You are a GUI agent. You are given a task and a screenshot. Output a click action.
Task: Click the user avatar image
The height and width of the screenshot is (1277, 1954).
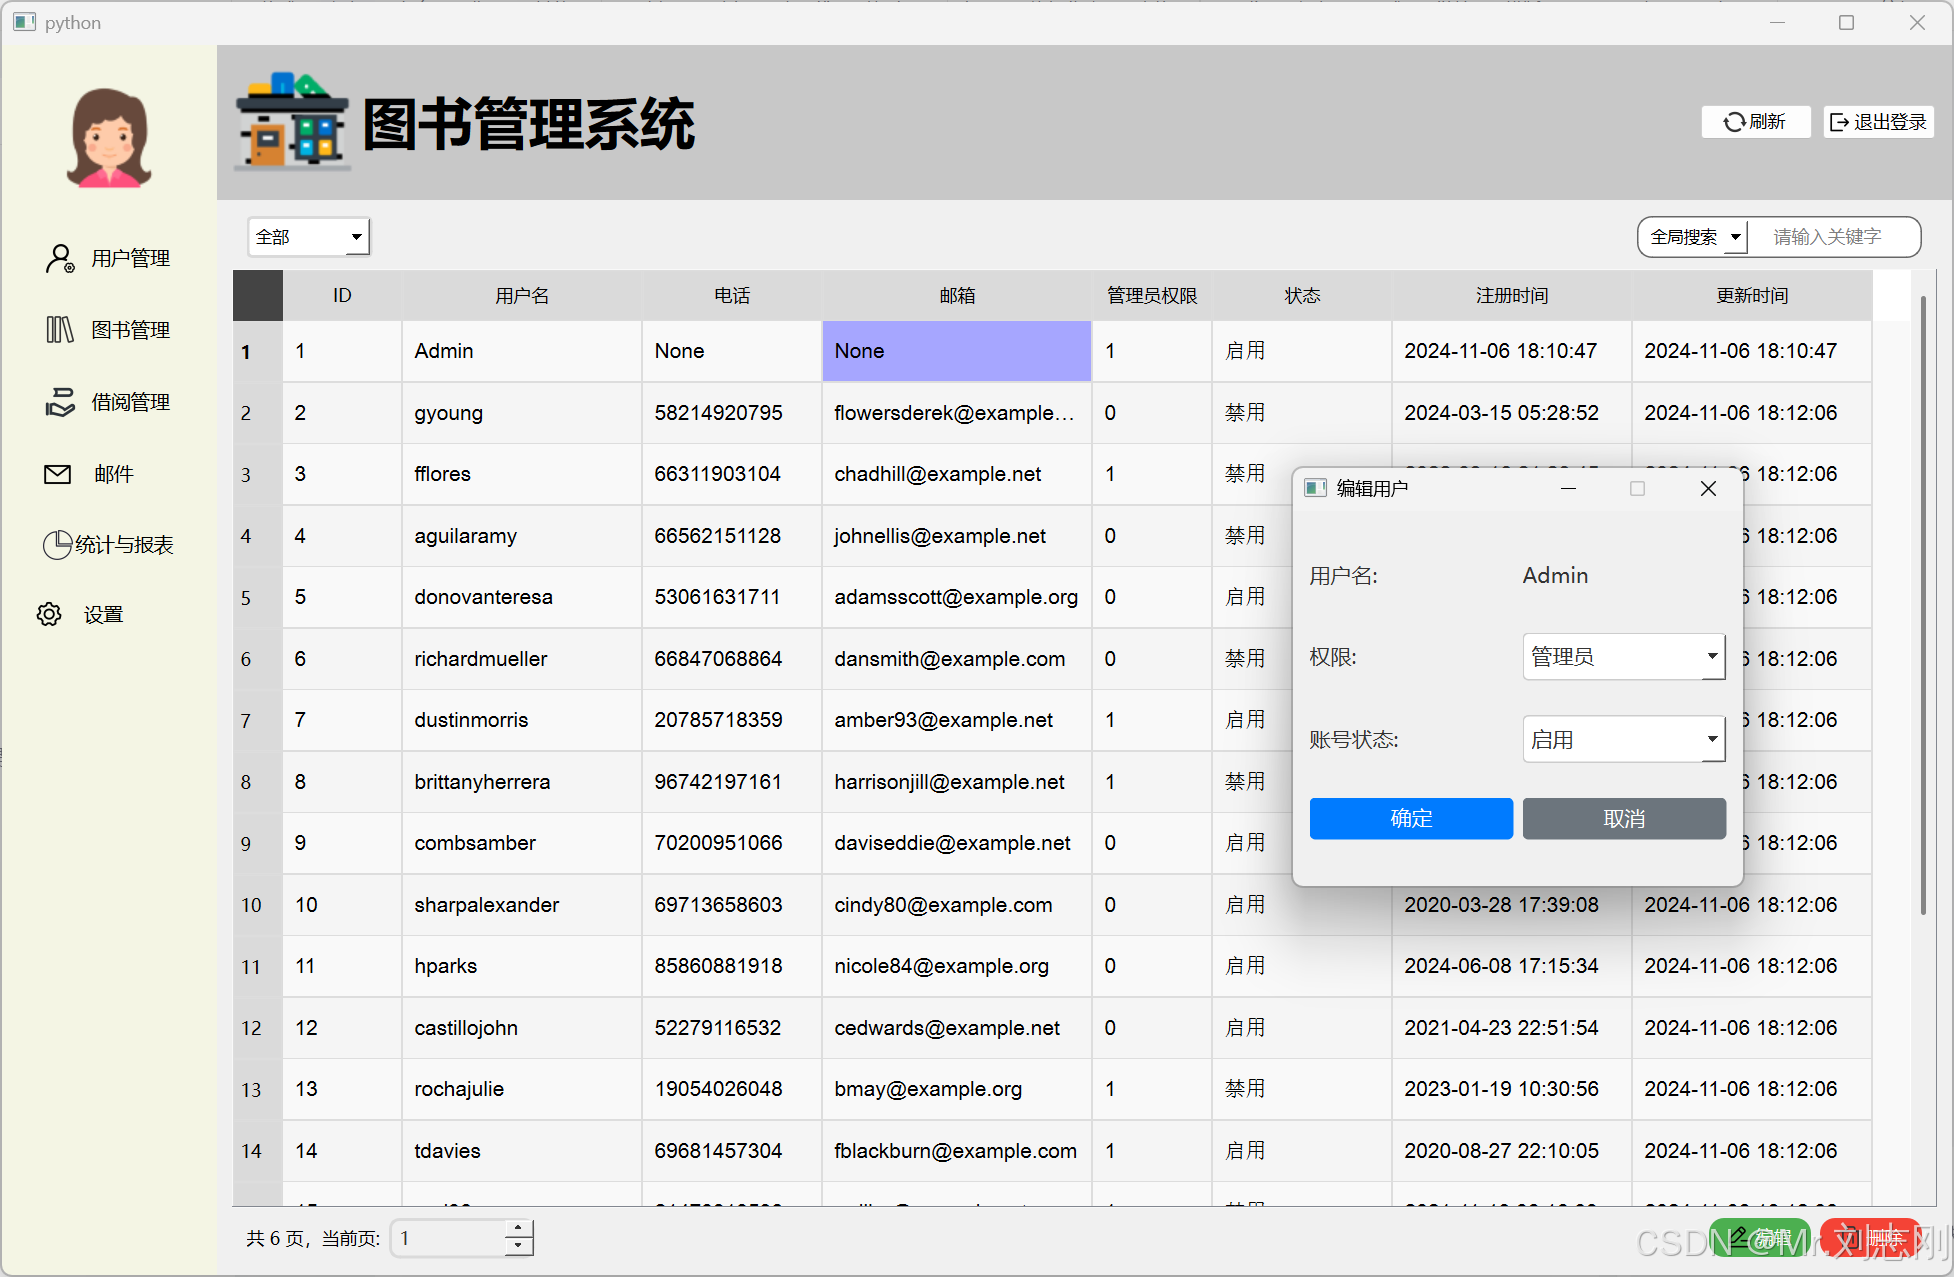click(x=108, y=137)
